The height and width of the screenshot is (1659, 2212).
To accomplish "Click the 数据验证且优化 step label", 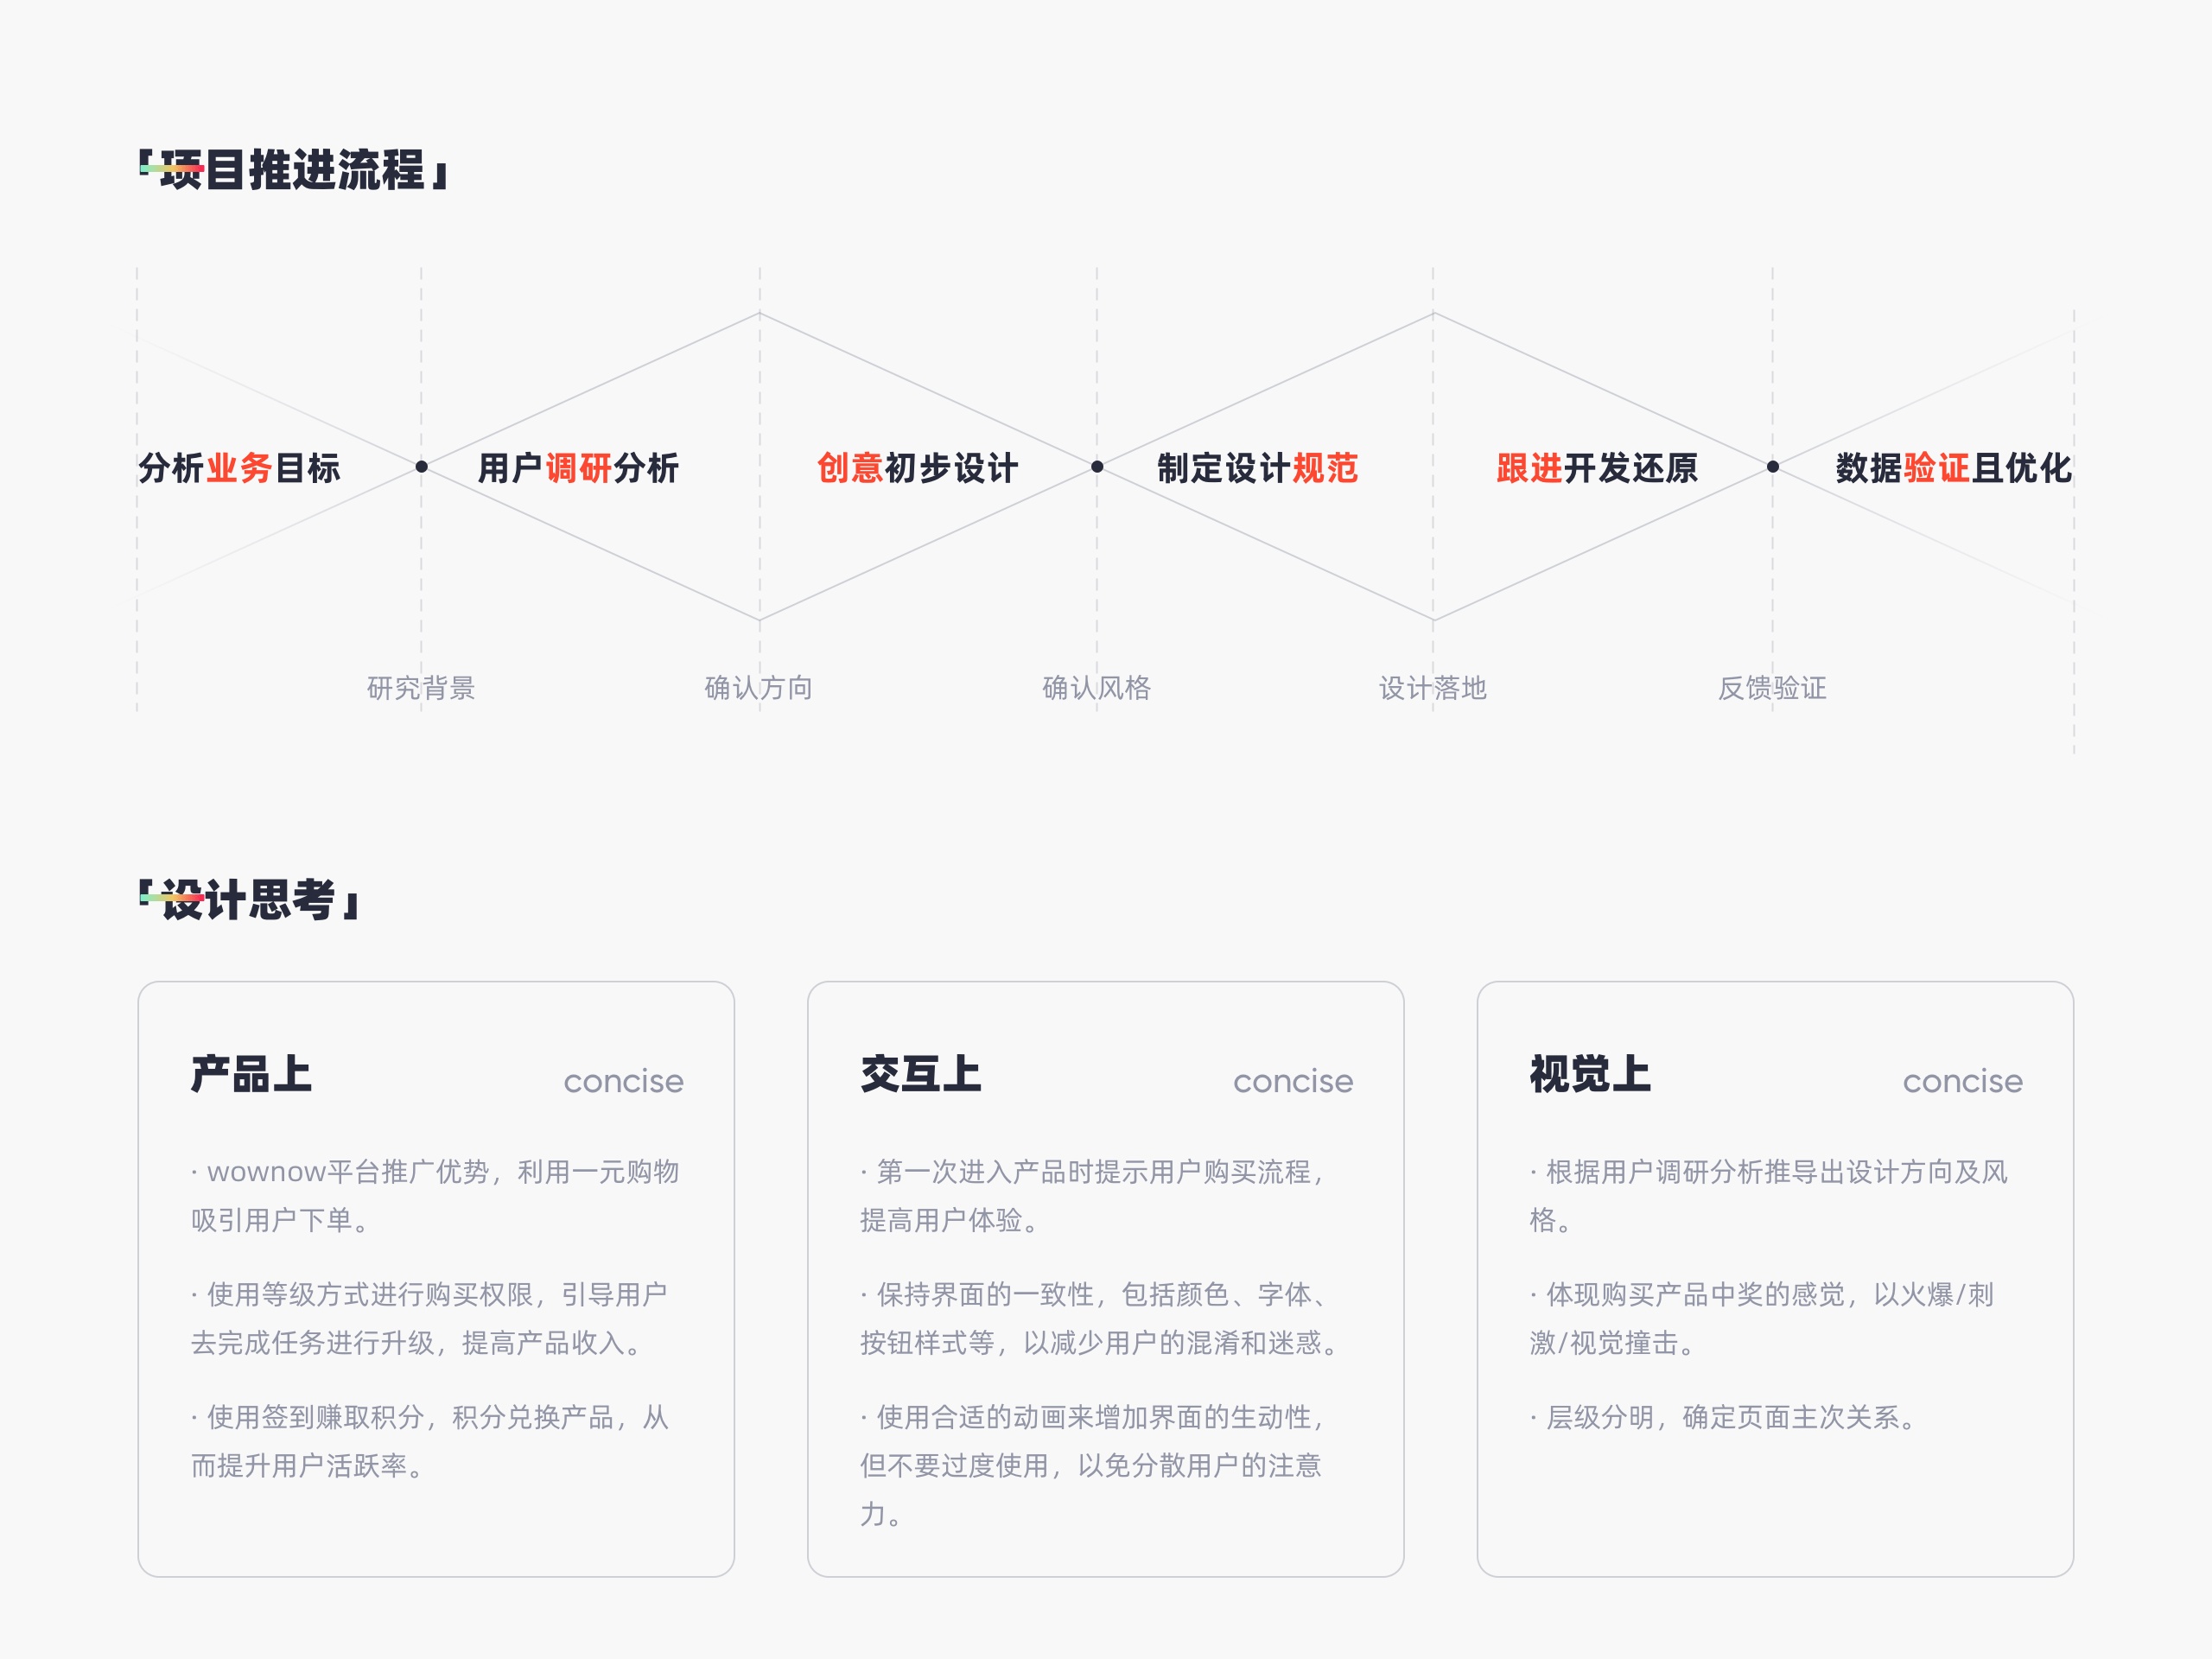I will [1952, 468].
